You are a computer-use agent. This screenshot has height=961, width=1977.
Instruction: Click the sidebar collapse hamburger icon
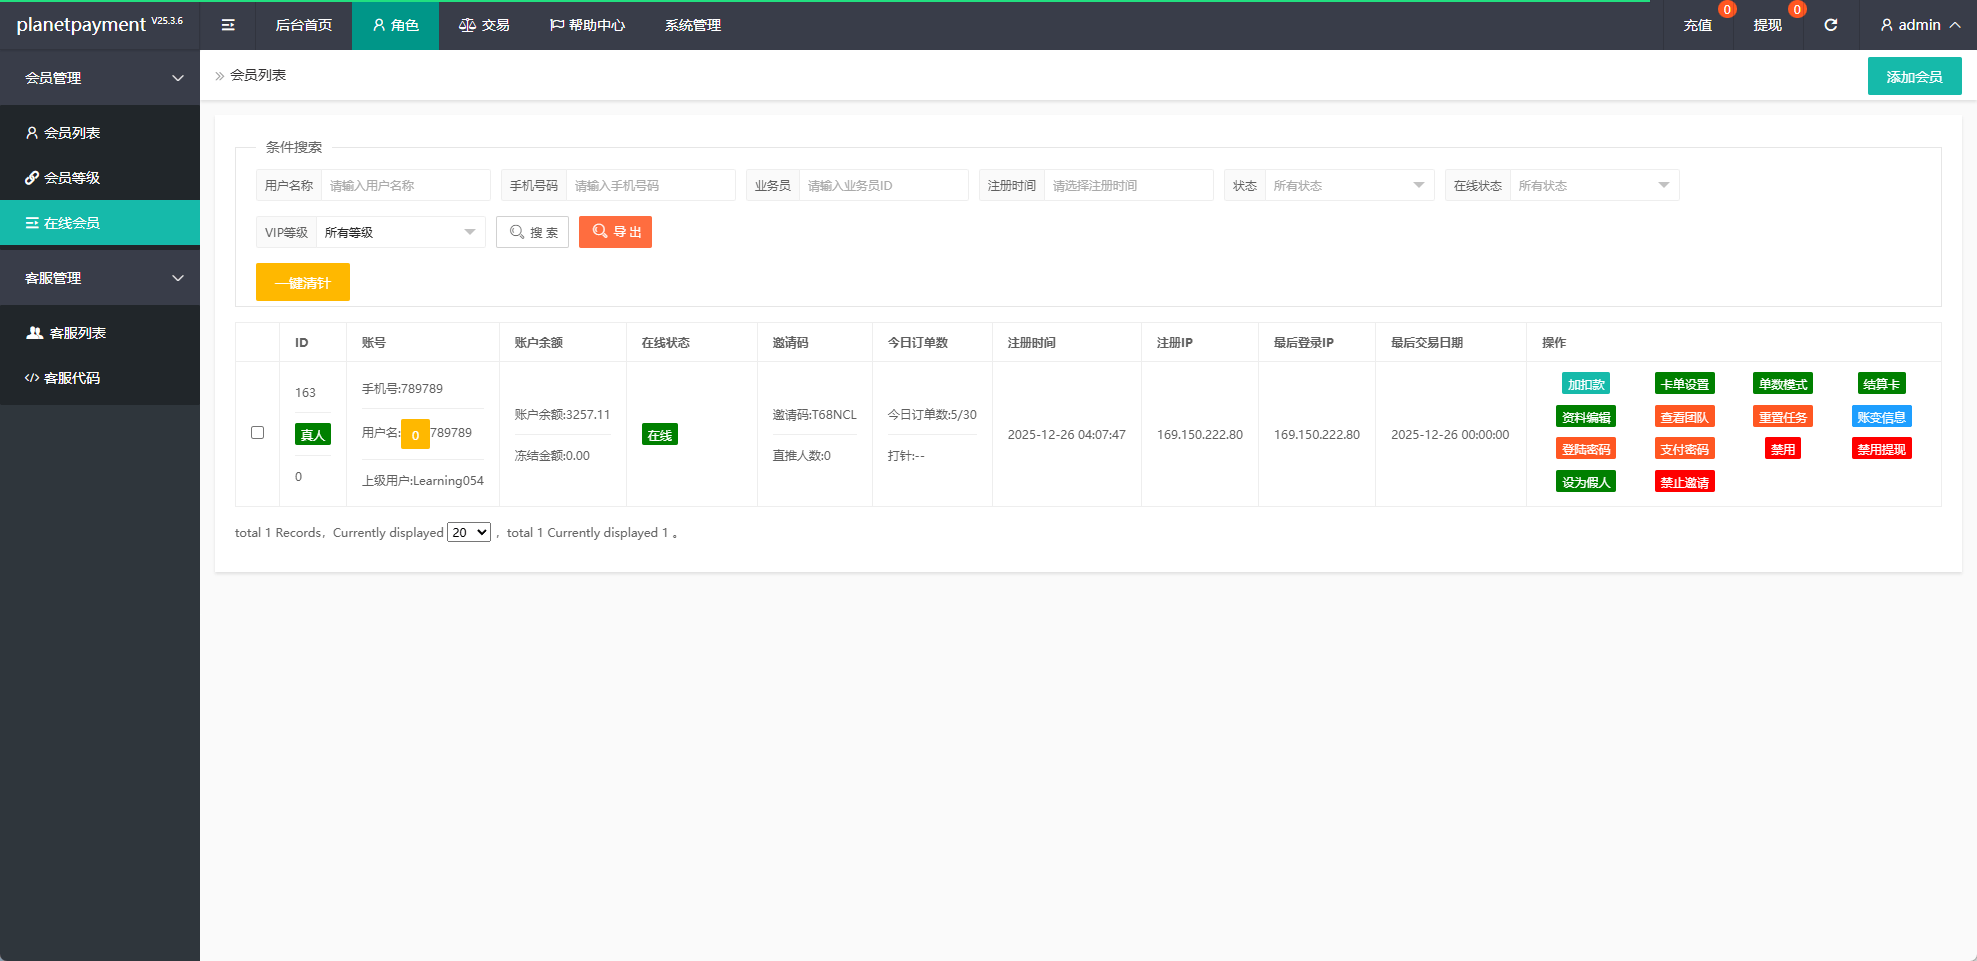[x=228, y=25]
